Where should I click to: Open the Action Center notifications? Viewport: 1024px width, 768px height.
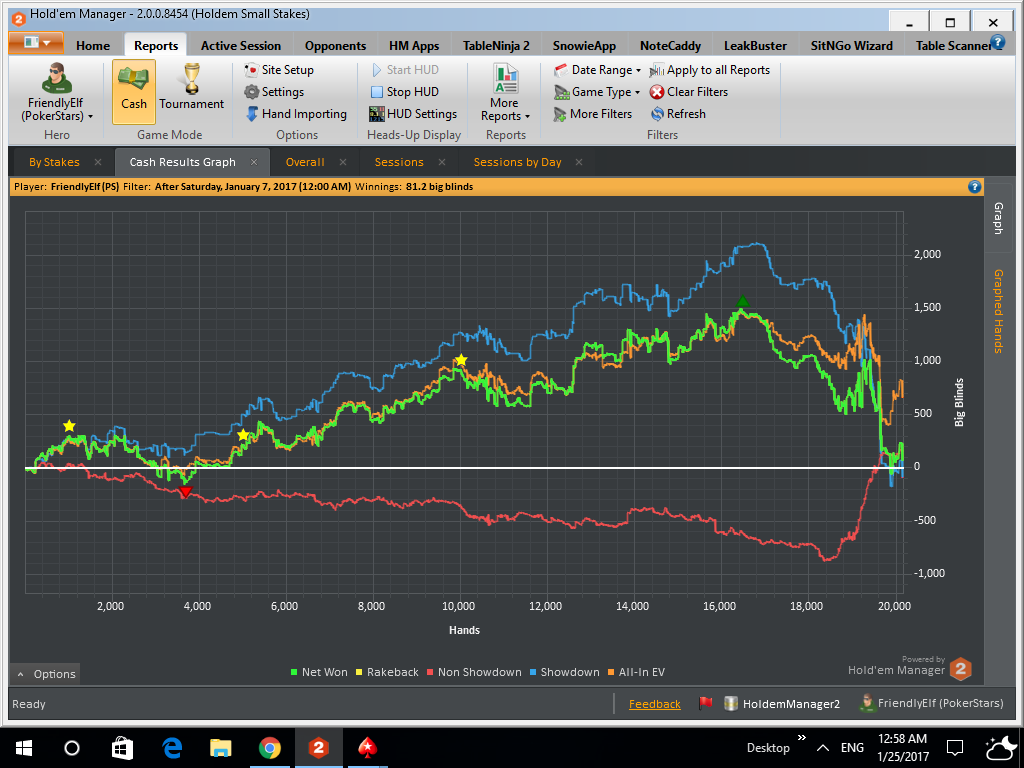955,747
